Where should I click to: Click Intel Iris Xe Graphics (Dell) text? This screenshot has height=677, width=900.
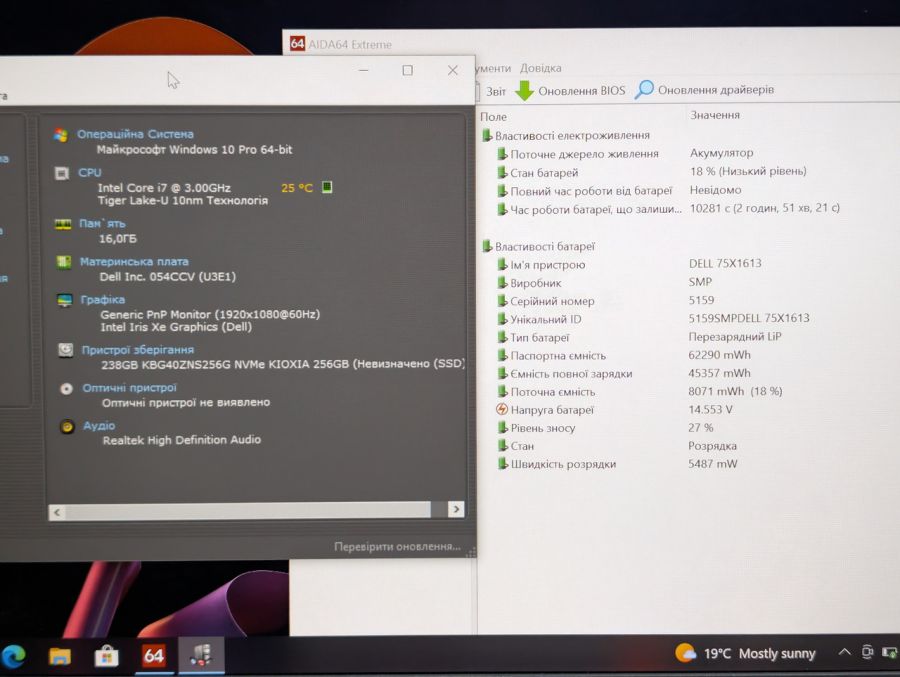click(176, 327)
